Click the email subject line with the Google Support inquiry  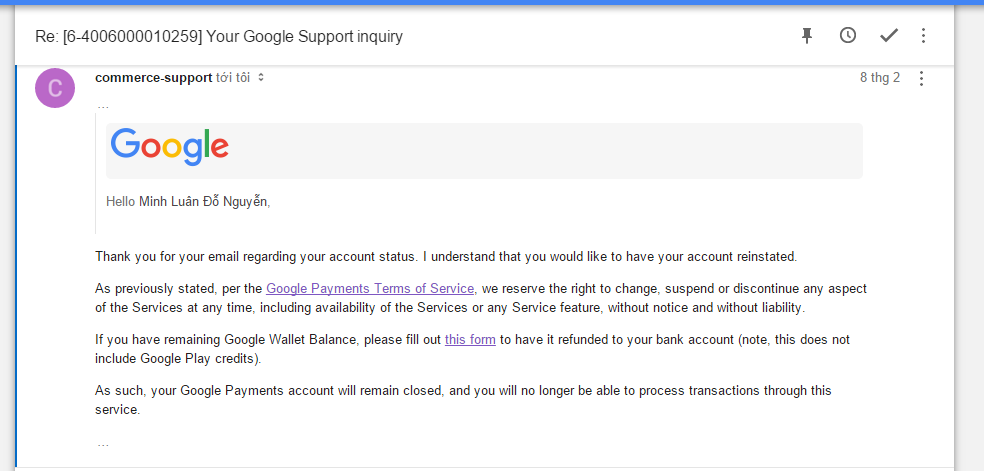click(x=219, y=36)
